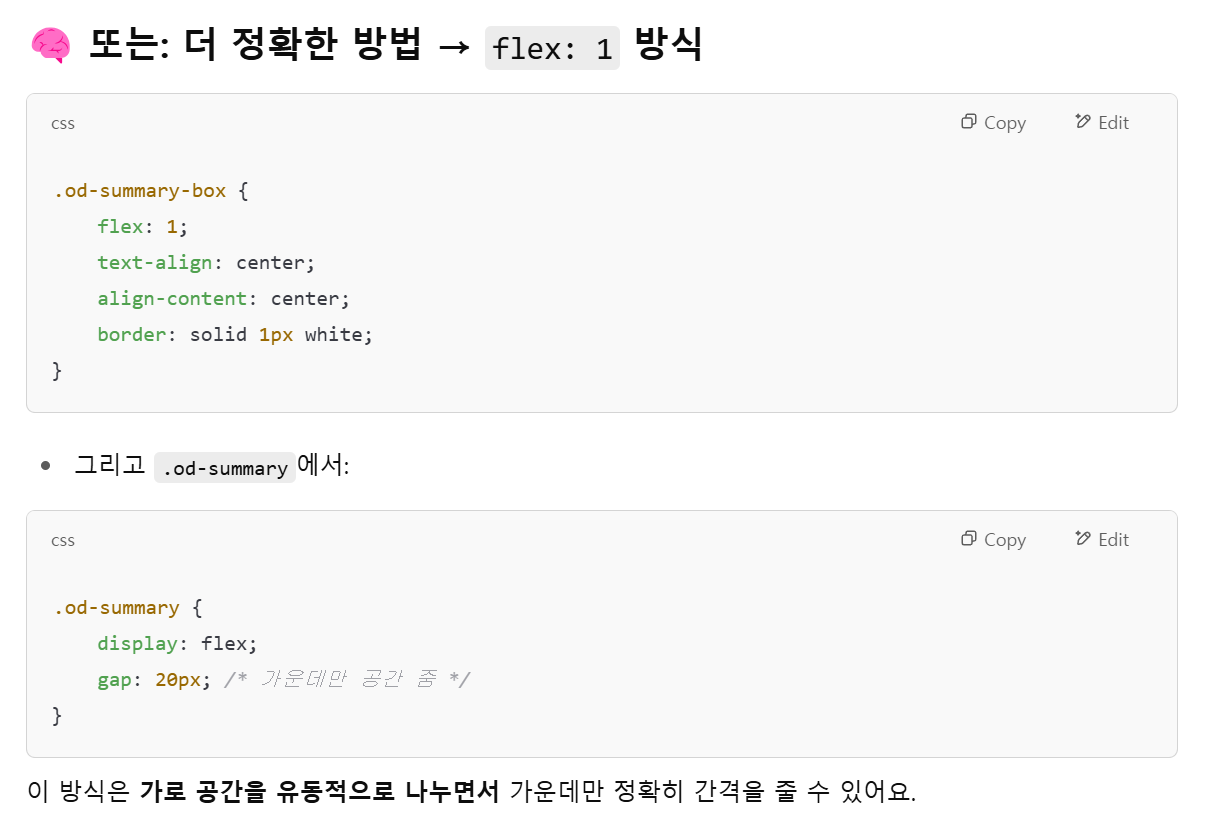The width and height of the screenshot is (1207, 831).
Task: Click the pink brain emoji in the heading
Action: [x=50, y=45]
